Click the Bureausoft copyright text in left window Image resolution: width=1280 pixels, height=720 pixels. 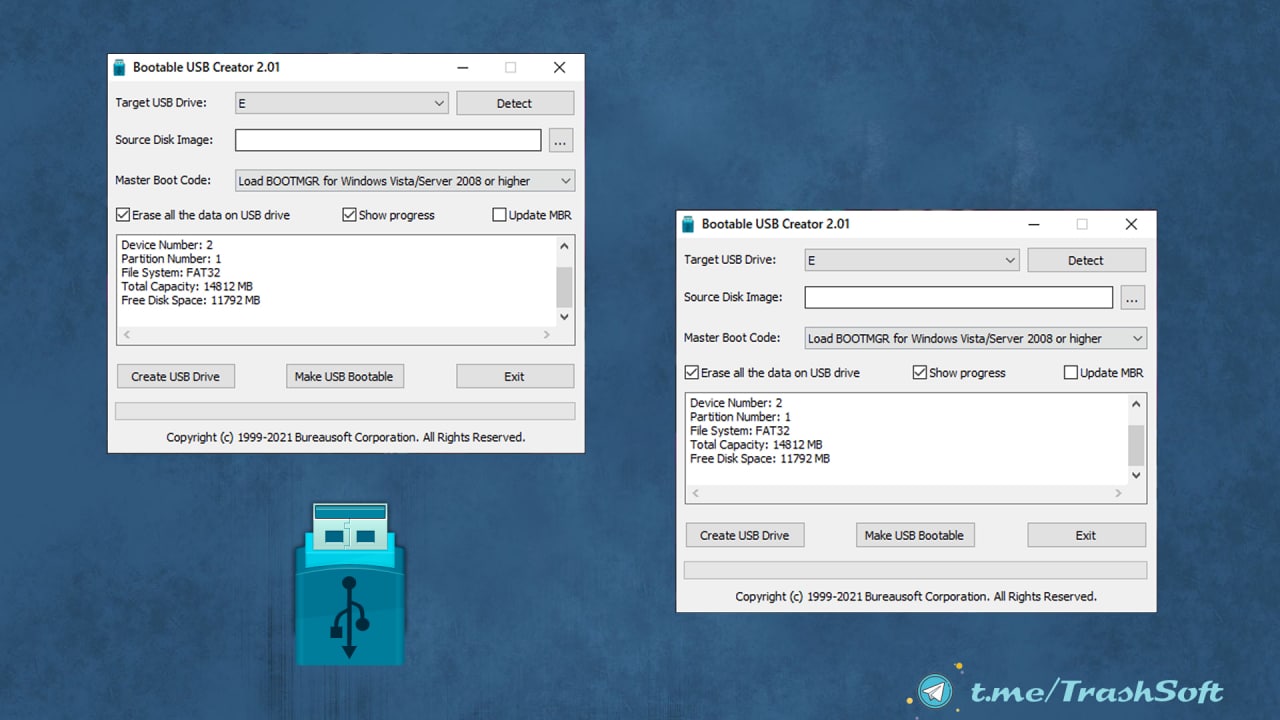pos(346,437)
